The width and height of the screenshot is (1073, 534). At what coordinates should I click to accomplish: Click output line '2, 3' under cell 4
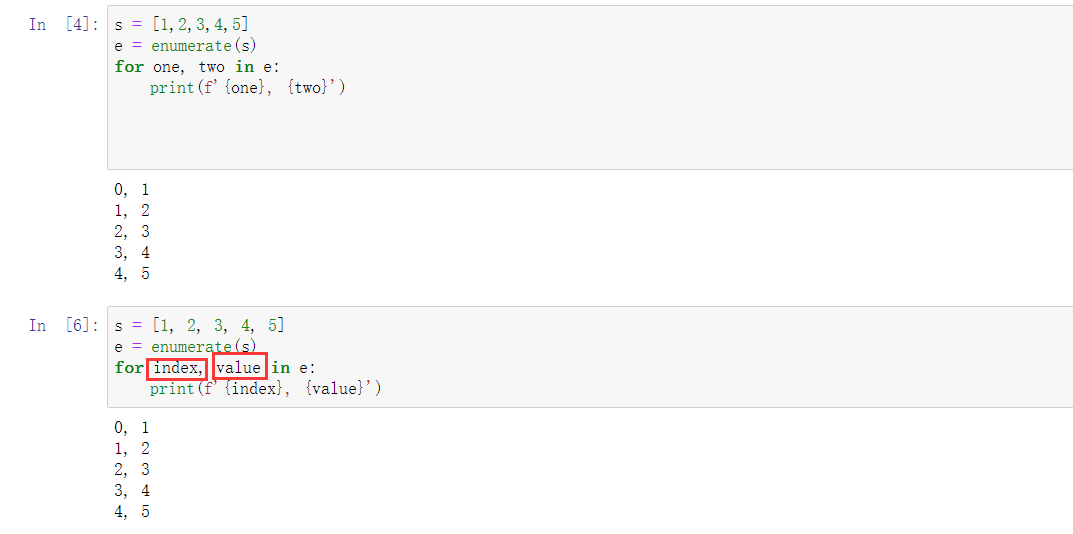click(132, 231)
